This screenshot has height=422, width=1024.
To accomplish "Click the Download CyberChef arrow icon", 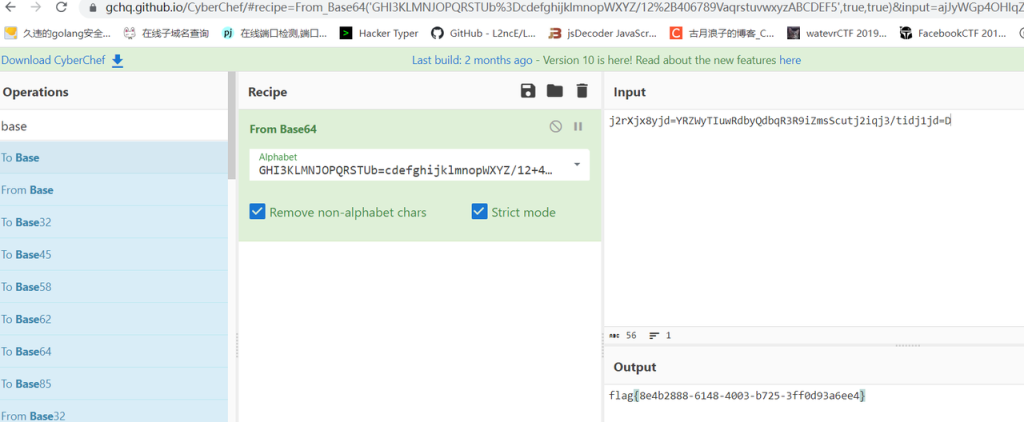I will (x=118, y=60).
